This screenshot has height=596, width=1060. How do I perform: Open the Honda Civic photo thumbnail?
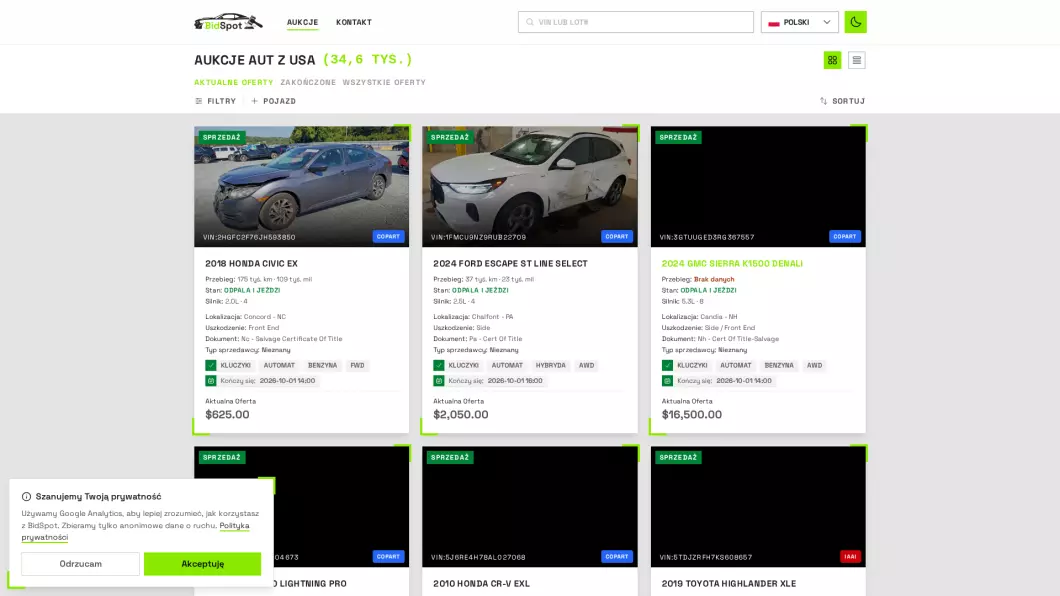pos(302,187)
